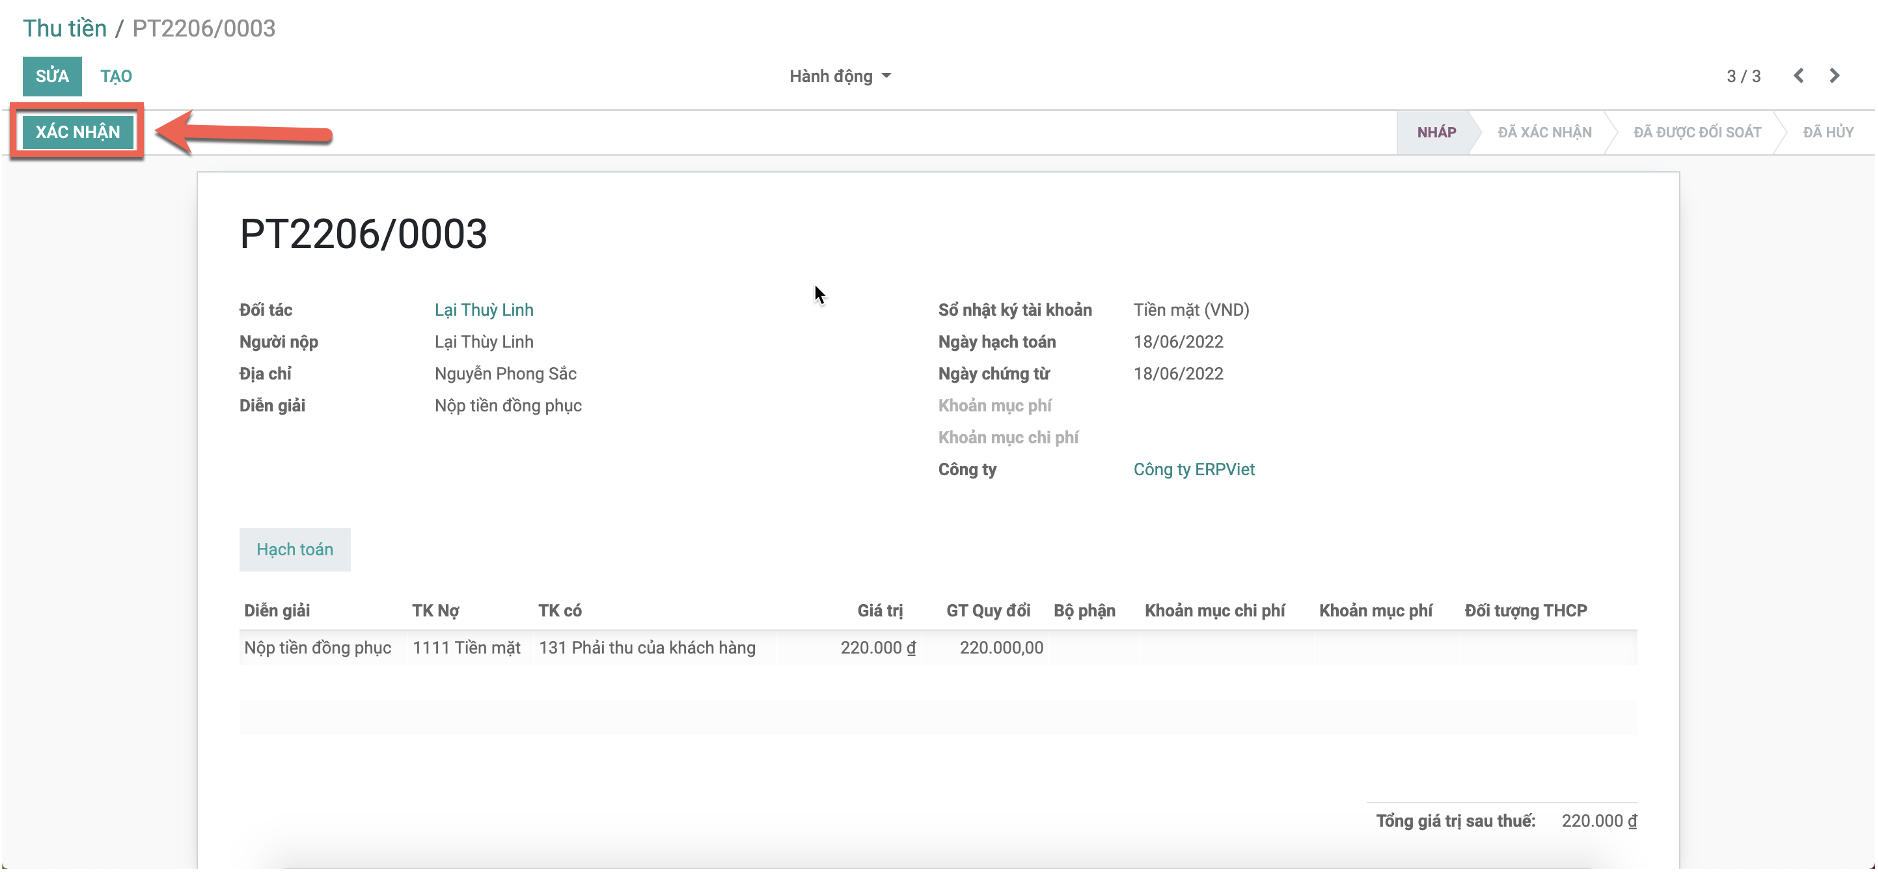Viewport: 1878px width, 872px height.
Task: Select the ĐÃ ĐƯỢC ĐỐI SOÁT status stage
Action: pyautogui.click(x=1697, y=132)
